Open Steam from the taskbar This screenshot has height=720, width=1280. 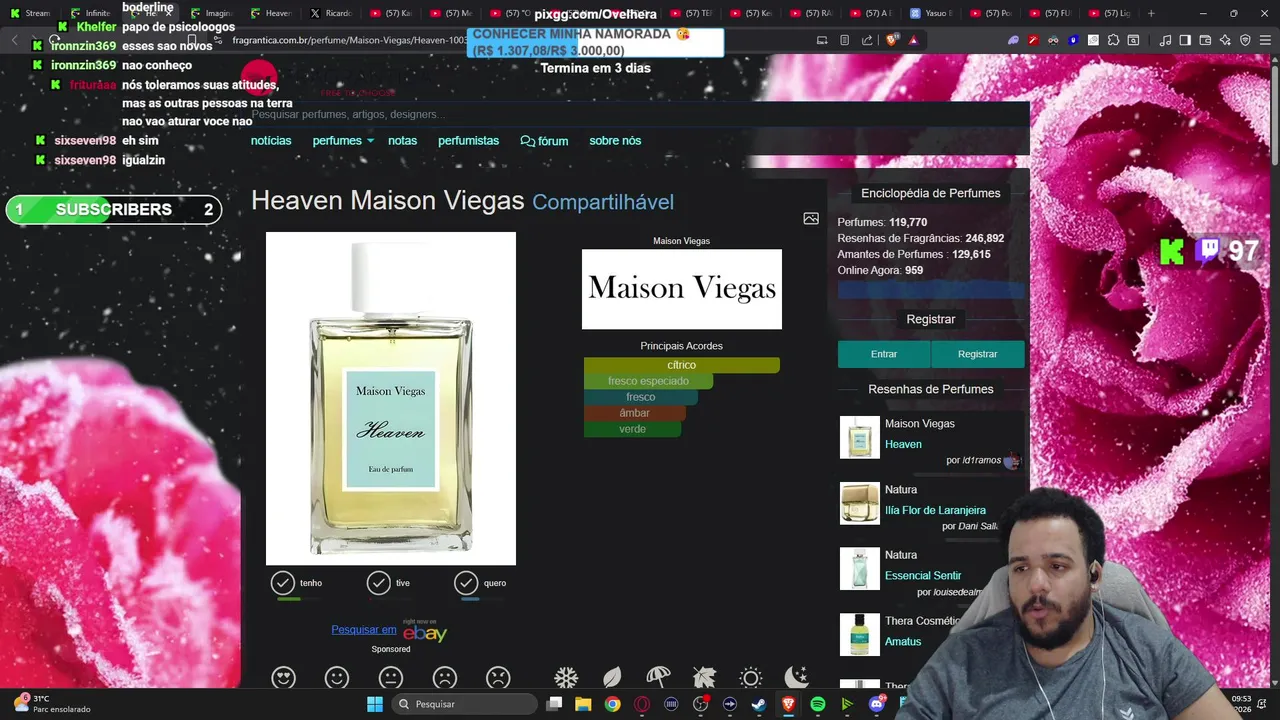click(759, 704)
